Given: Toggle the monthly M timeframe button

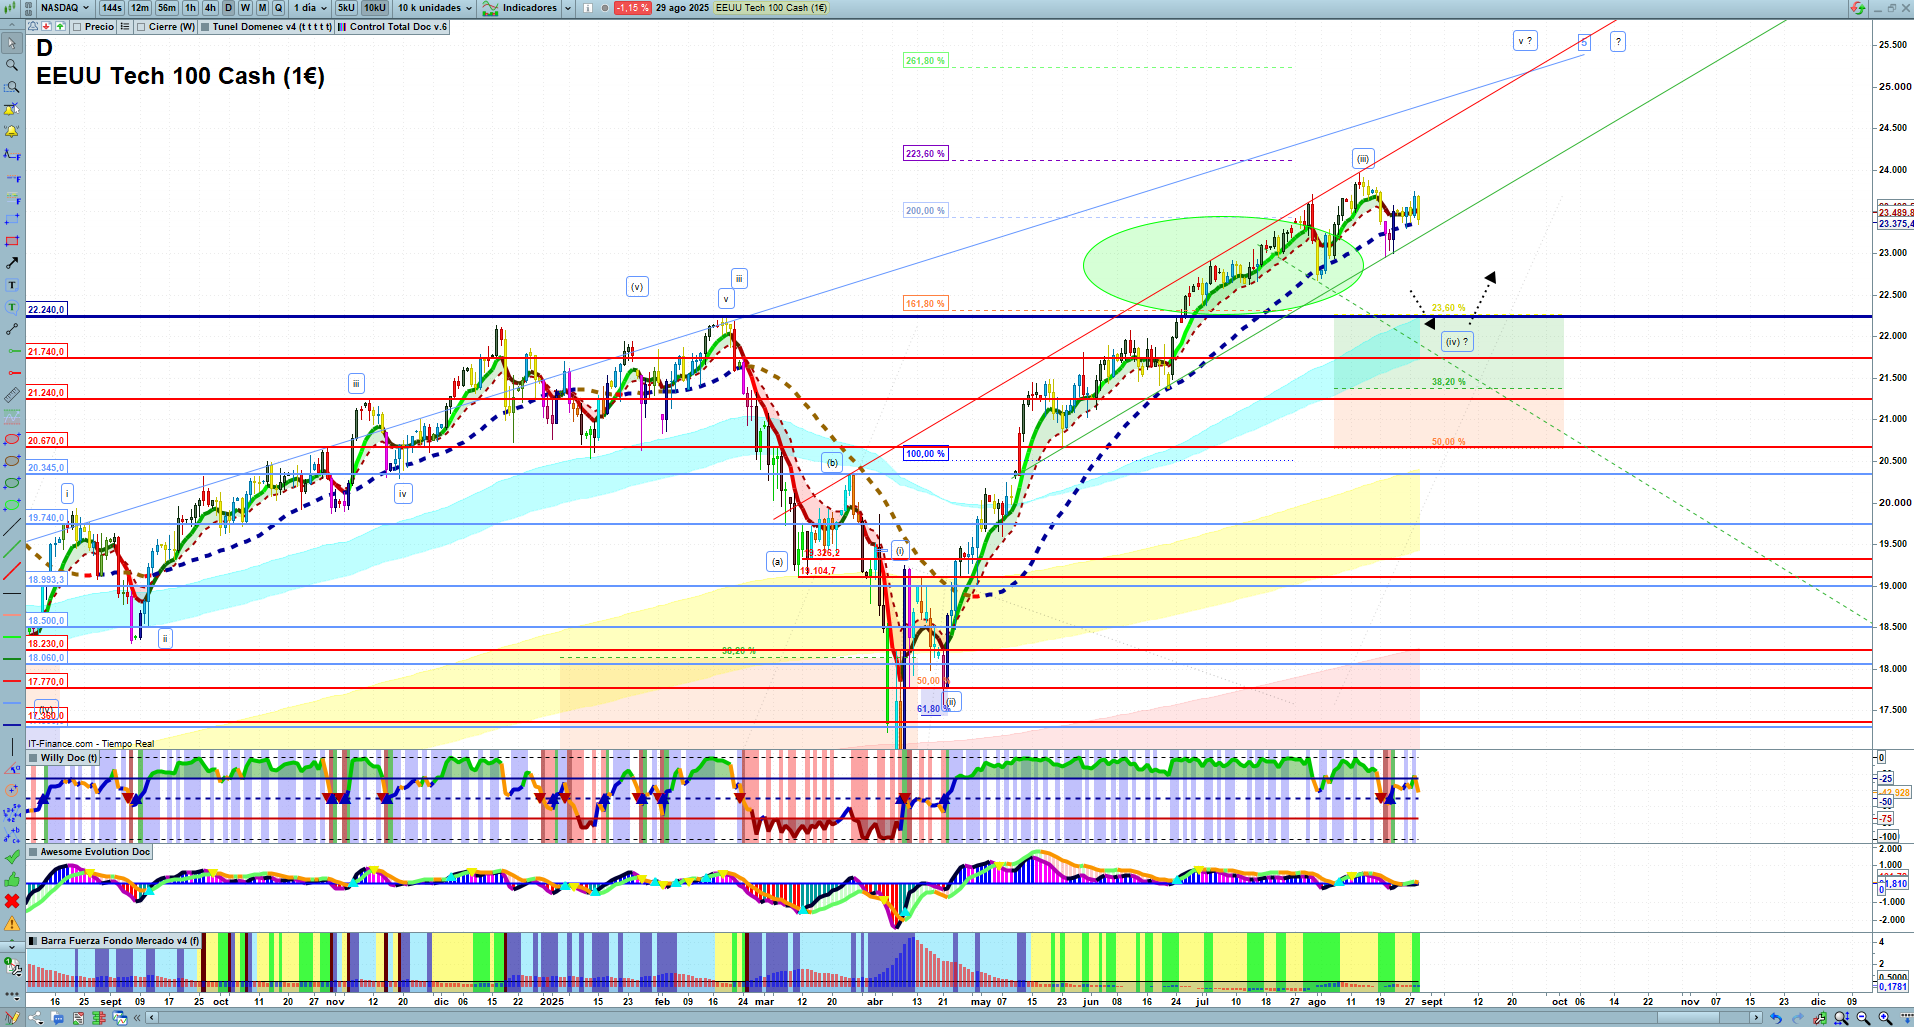Looking at the screenshot, I should [x=262, y=8].
